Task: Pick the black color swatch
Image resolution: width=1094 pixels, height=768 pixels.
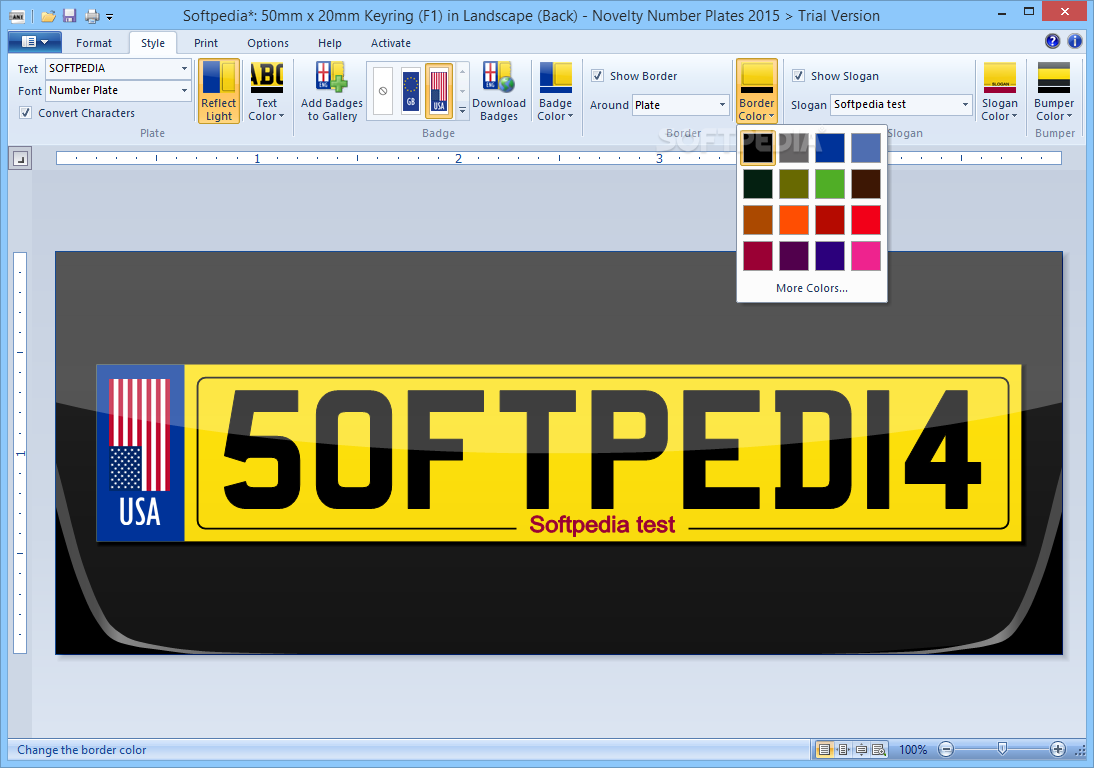Action: pos(758,148)
